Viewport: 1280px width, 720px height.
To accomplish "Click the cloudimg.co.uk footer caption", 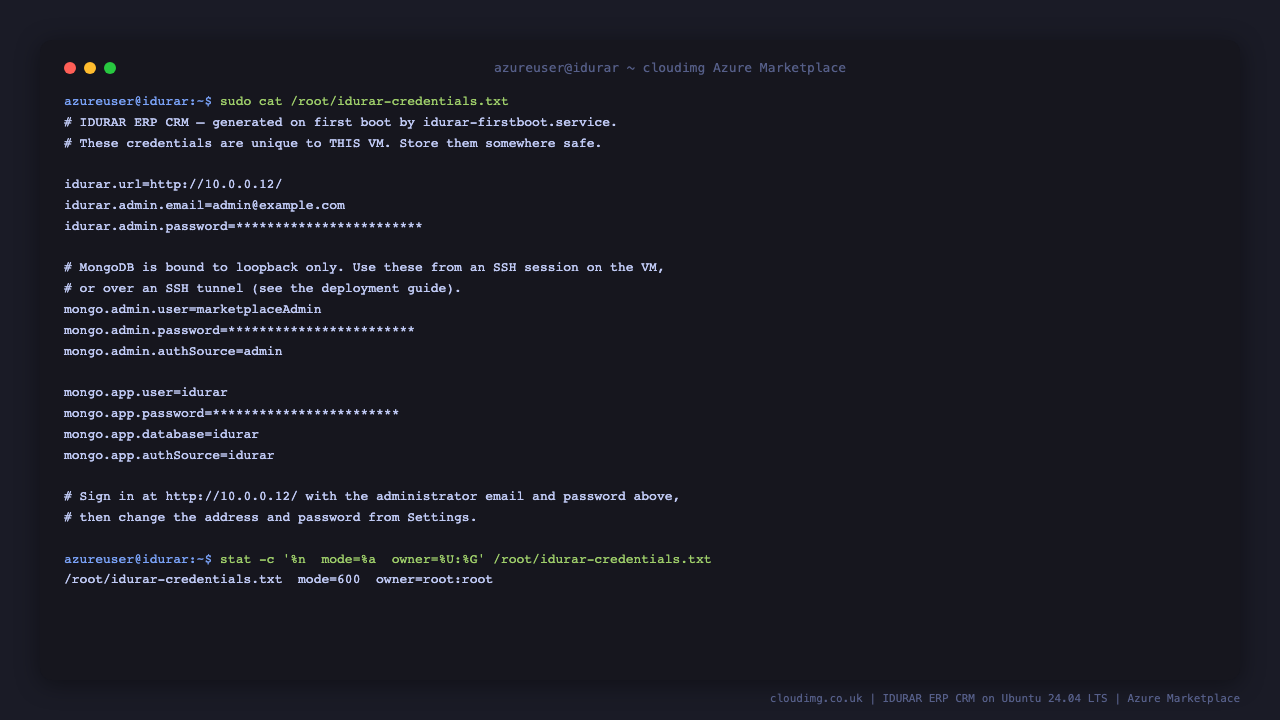I will (1005, 698).
